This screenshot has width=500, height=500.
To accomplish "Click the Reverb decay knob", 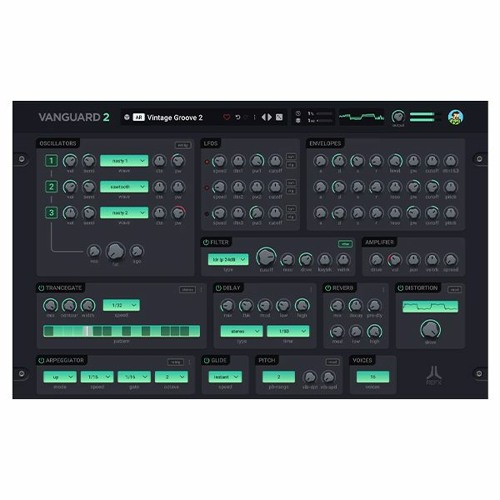I will [x=356, y=305].
